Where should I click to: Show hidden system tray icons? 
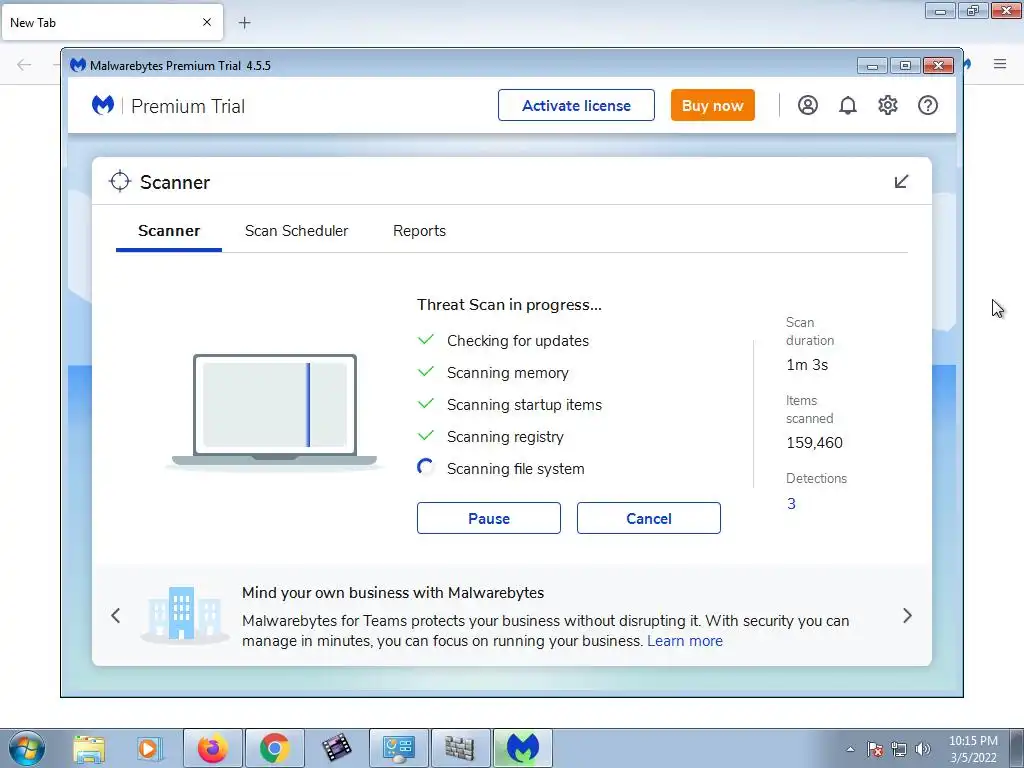(x=850, y=749)
